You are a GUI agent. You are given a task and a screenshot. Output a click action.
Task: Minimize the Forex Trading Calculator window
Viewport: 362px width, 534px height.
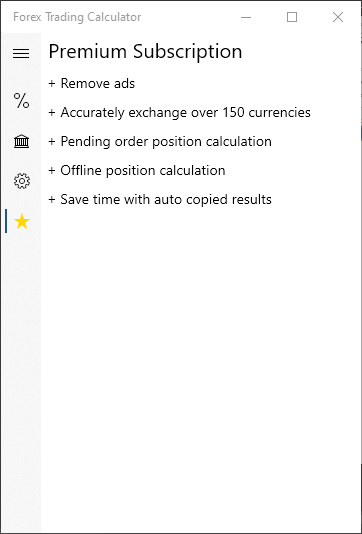[x=246, y=17]
